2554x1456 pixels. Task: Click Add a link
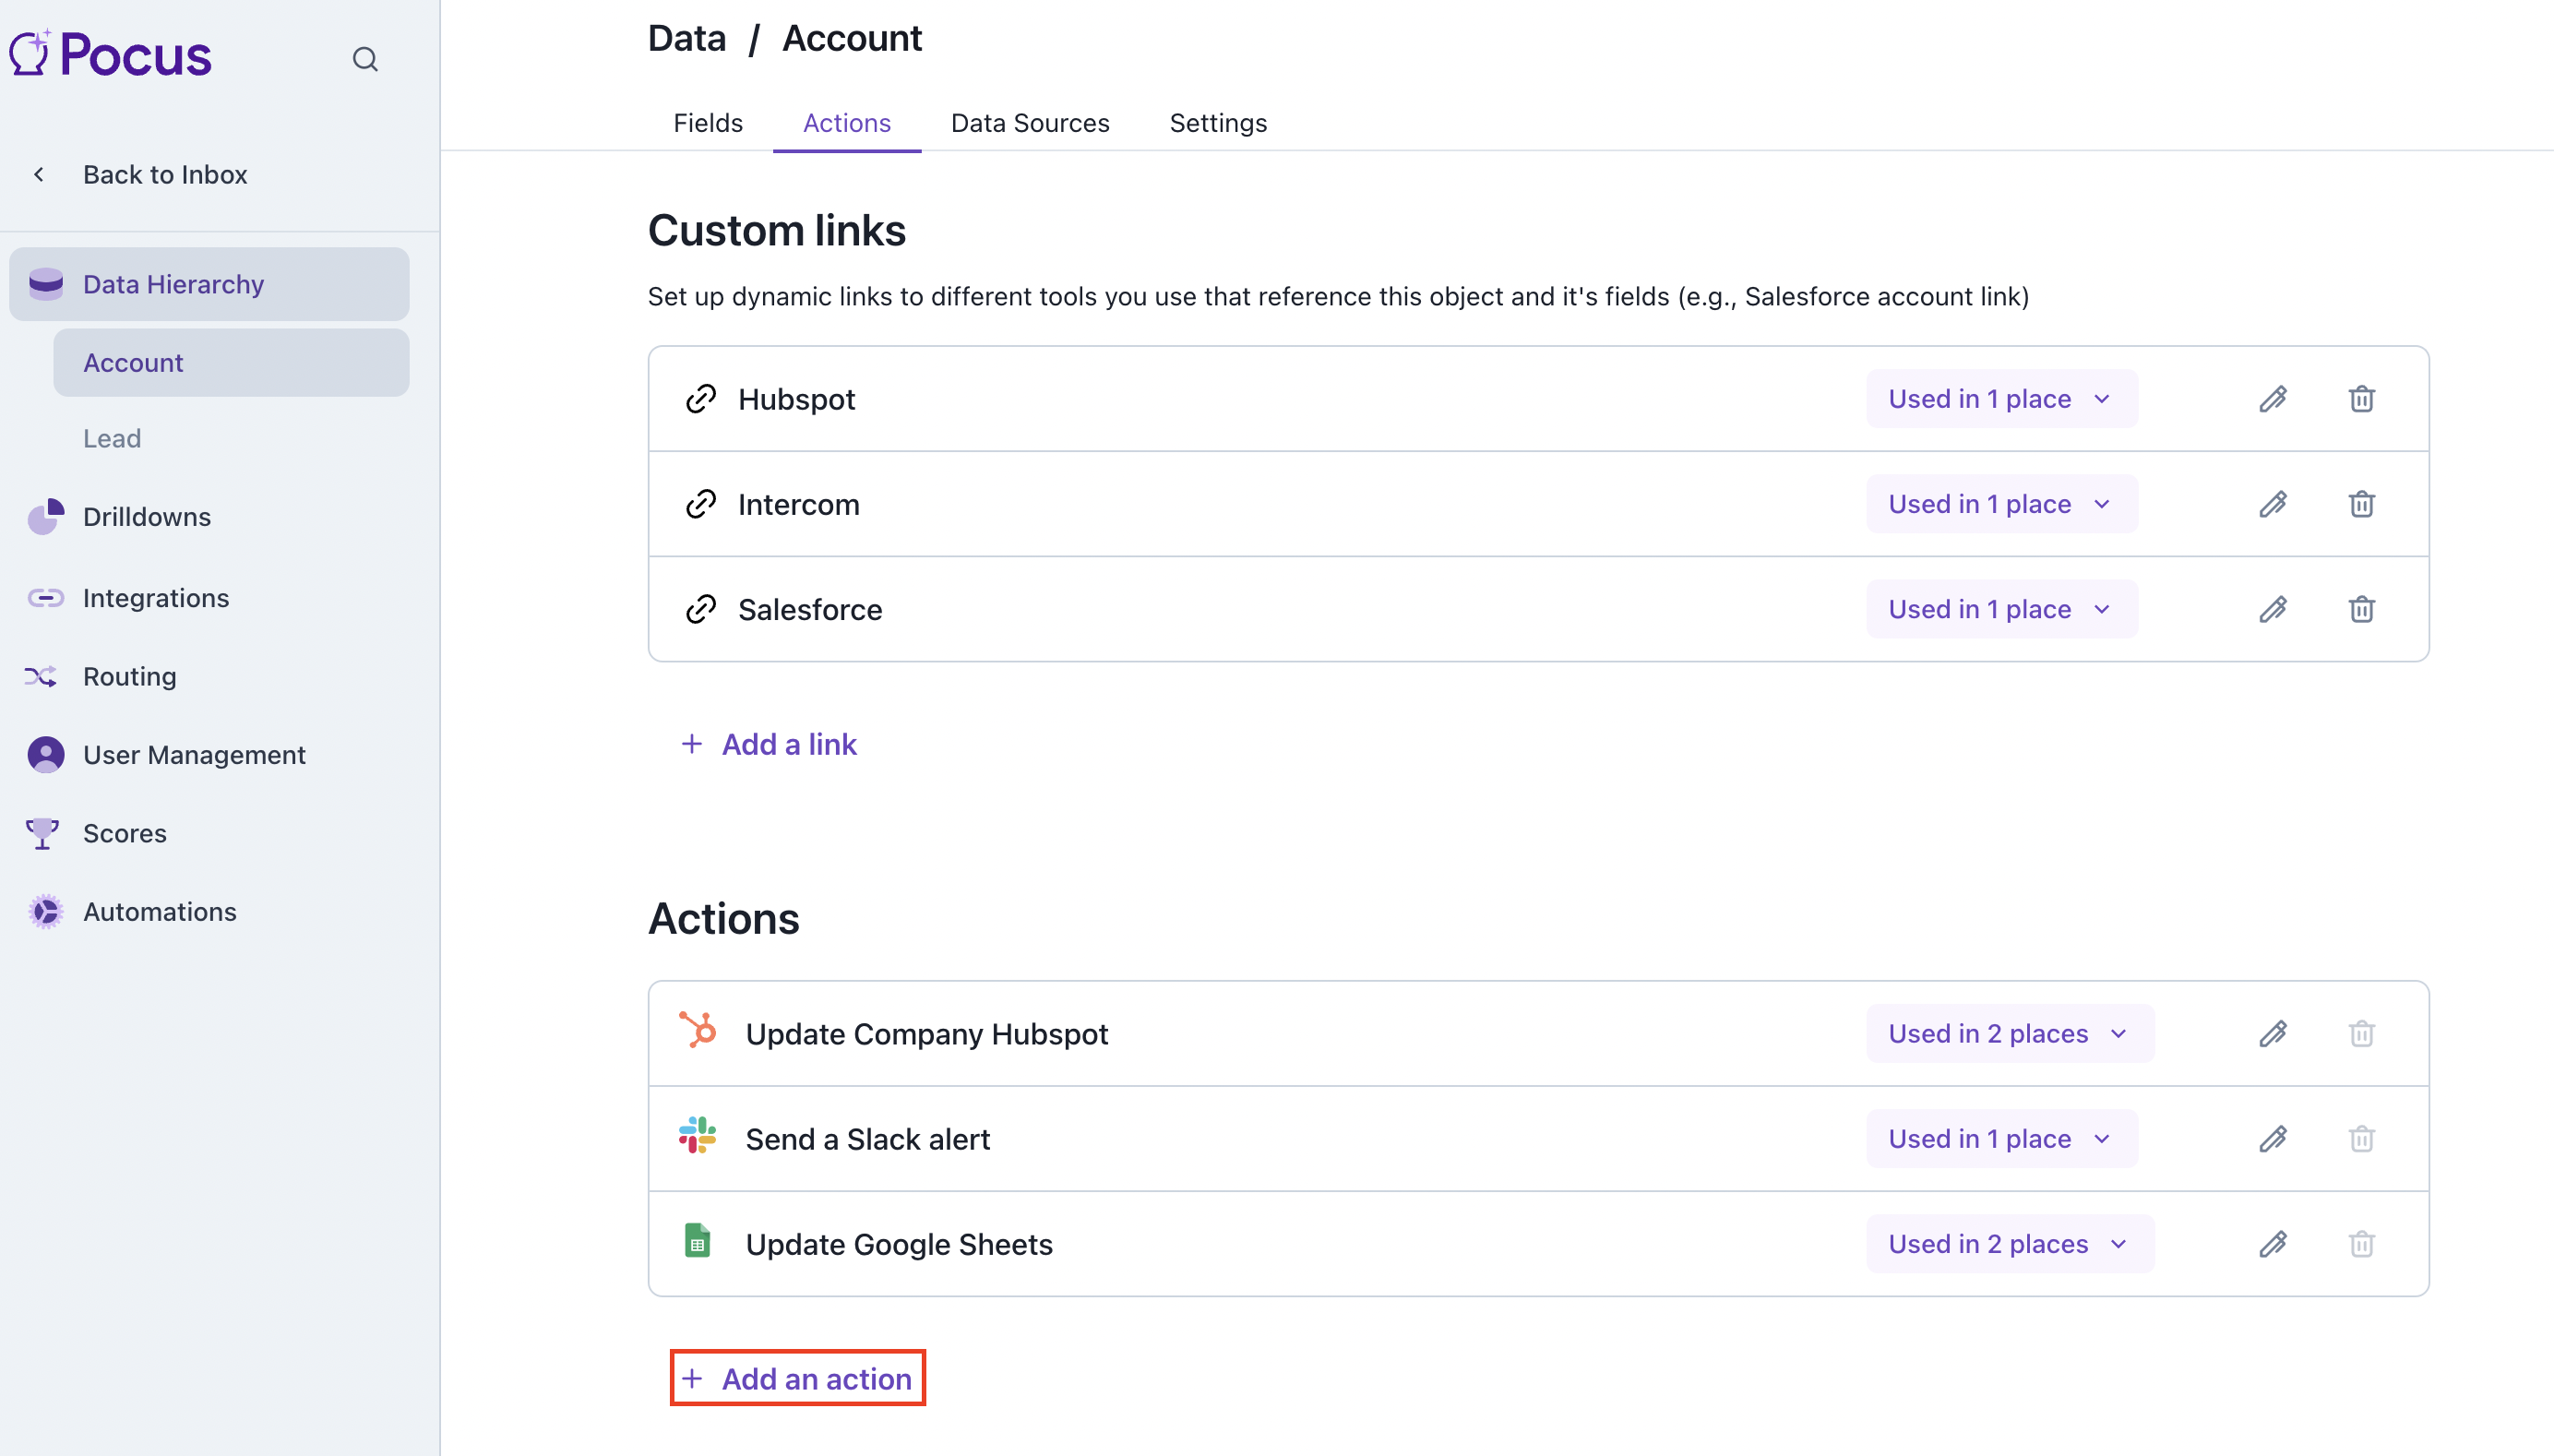pos(769,744)
